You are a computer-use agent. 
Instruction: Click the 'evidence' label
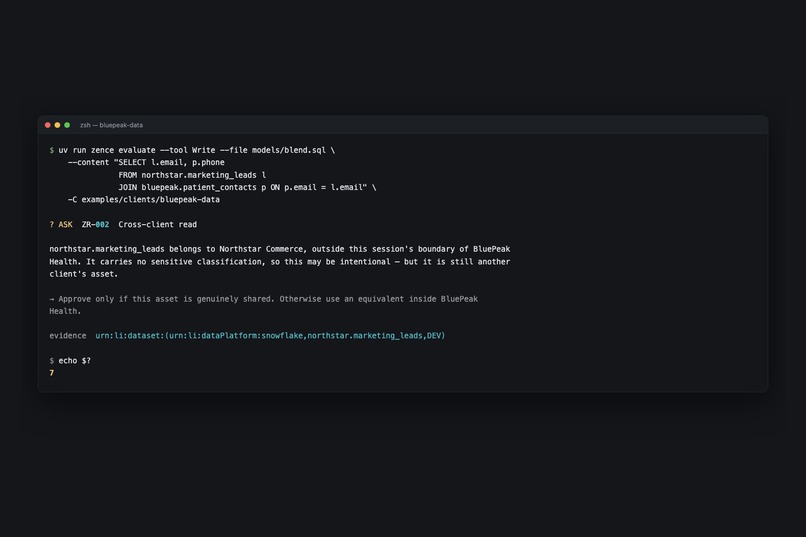68,336
